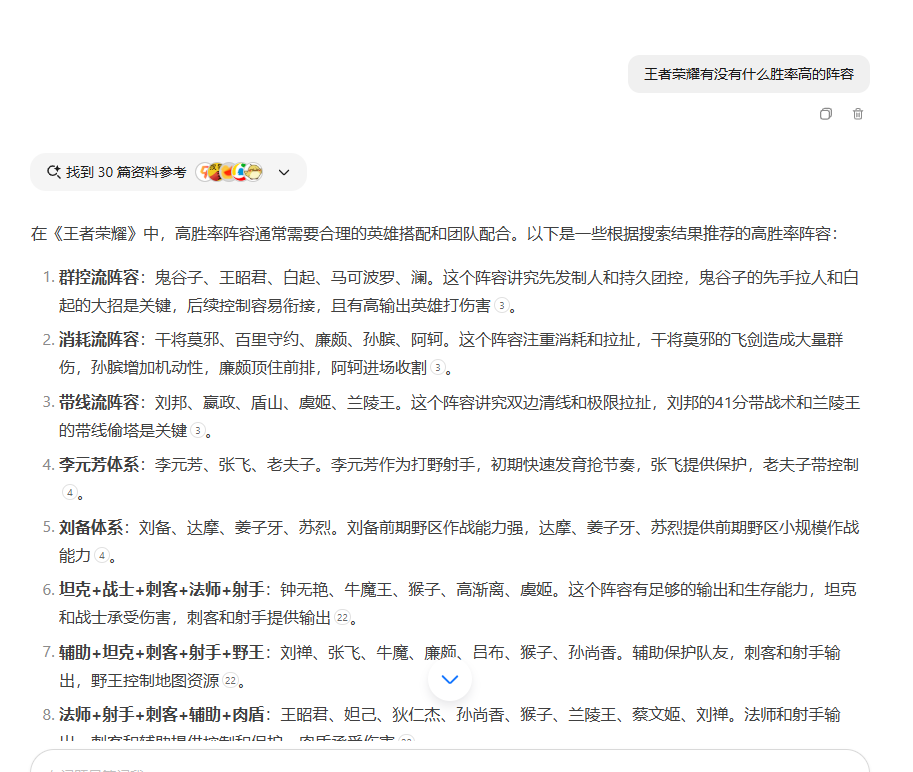Open citation 3 after the 群控流阵容 item

point(501,306)
